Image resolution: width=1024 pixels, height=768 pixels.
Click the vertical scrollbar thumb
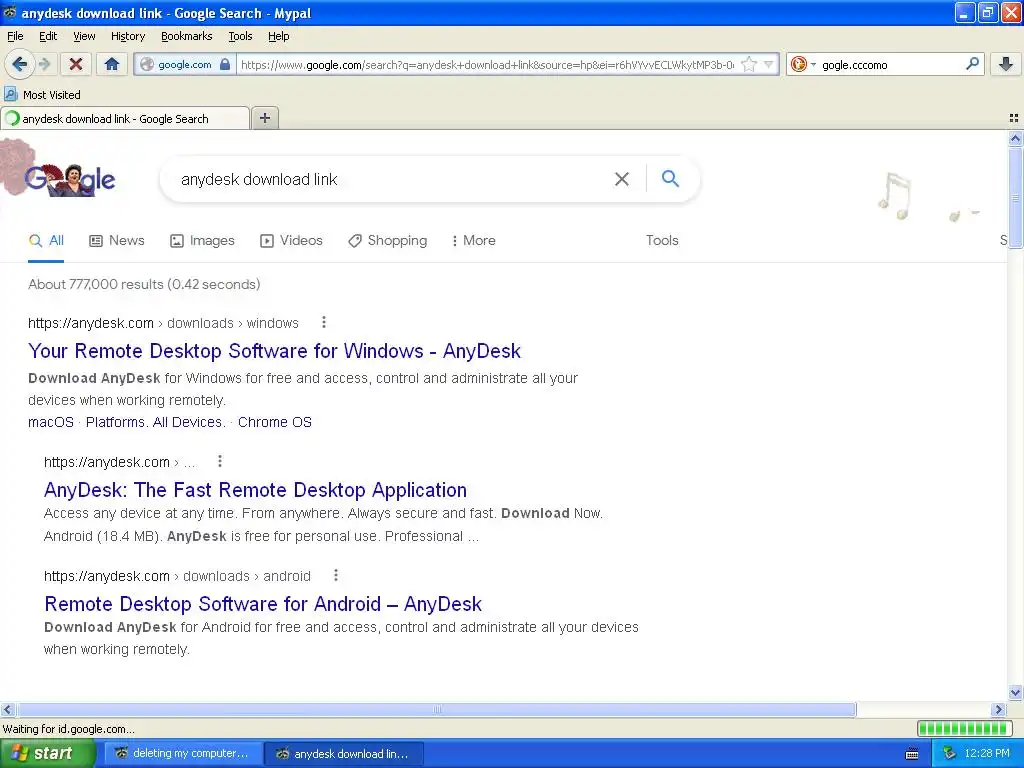1015,197
